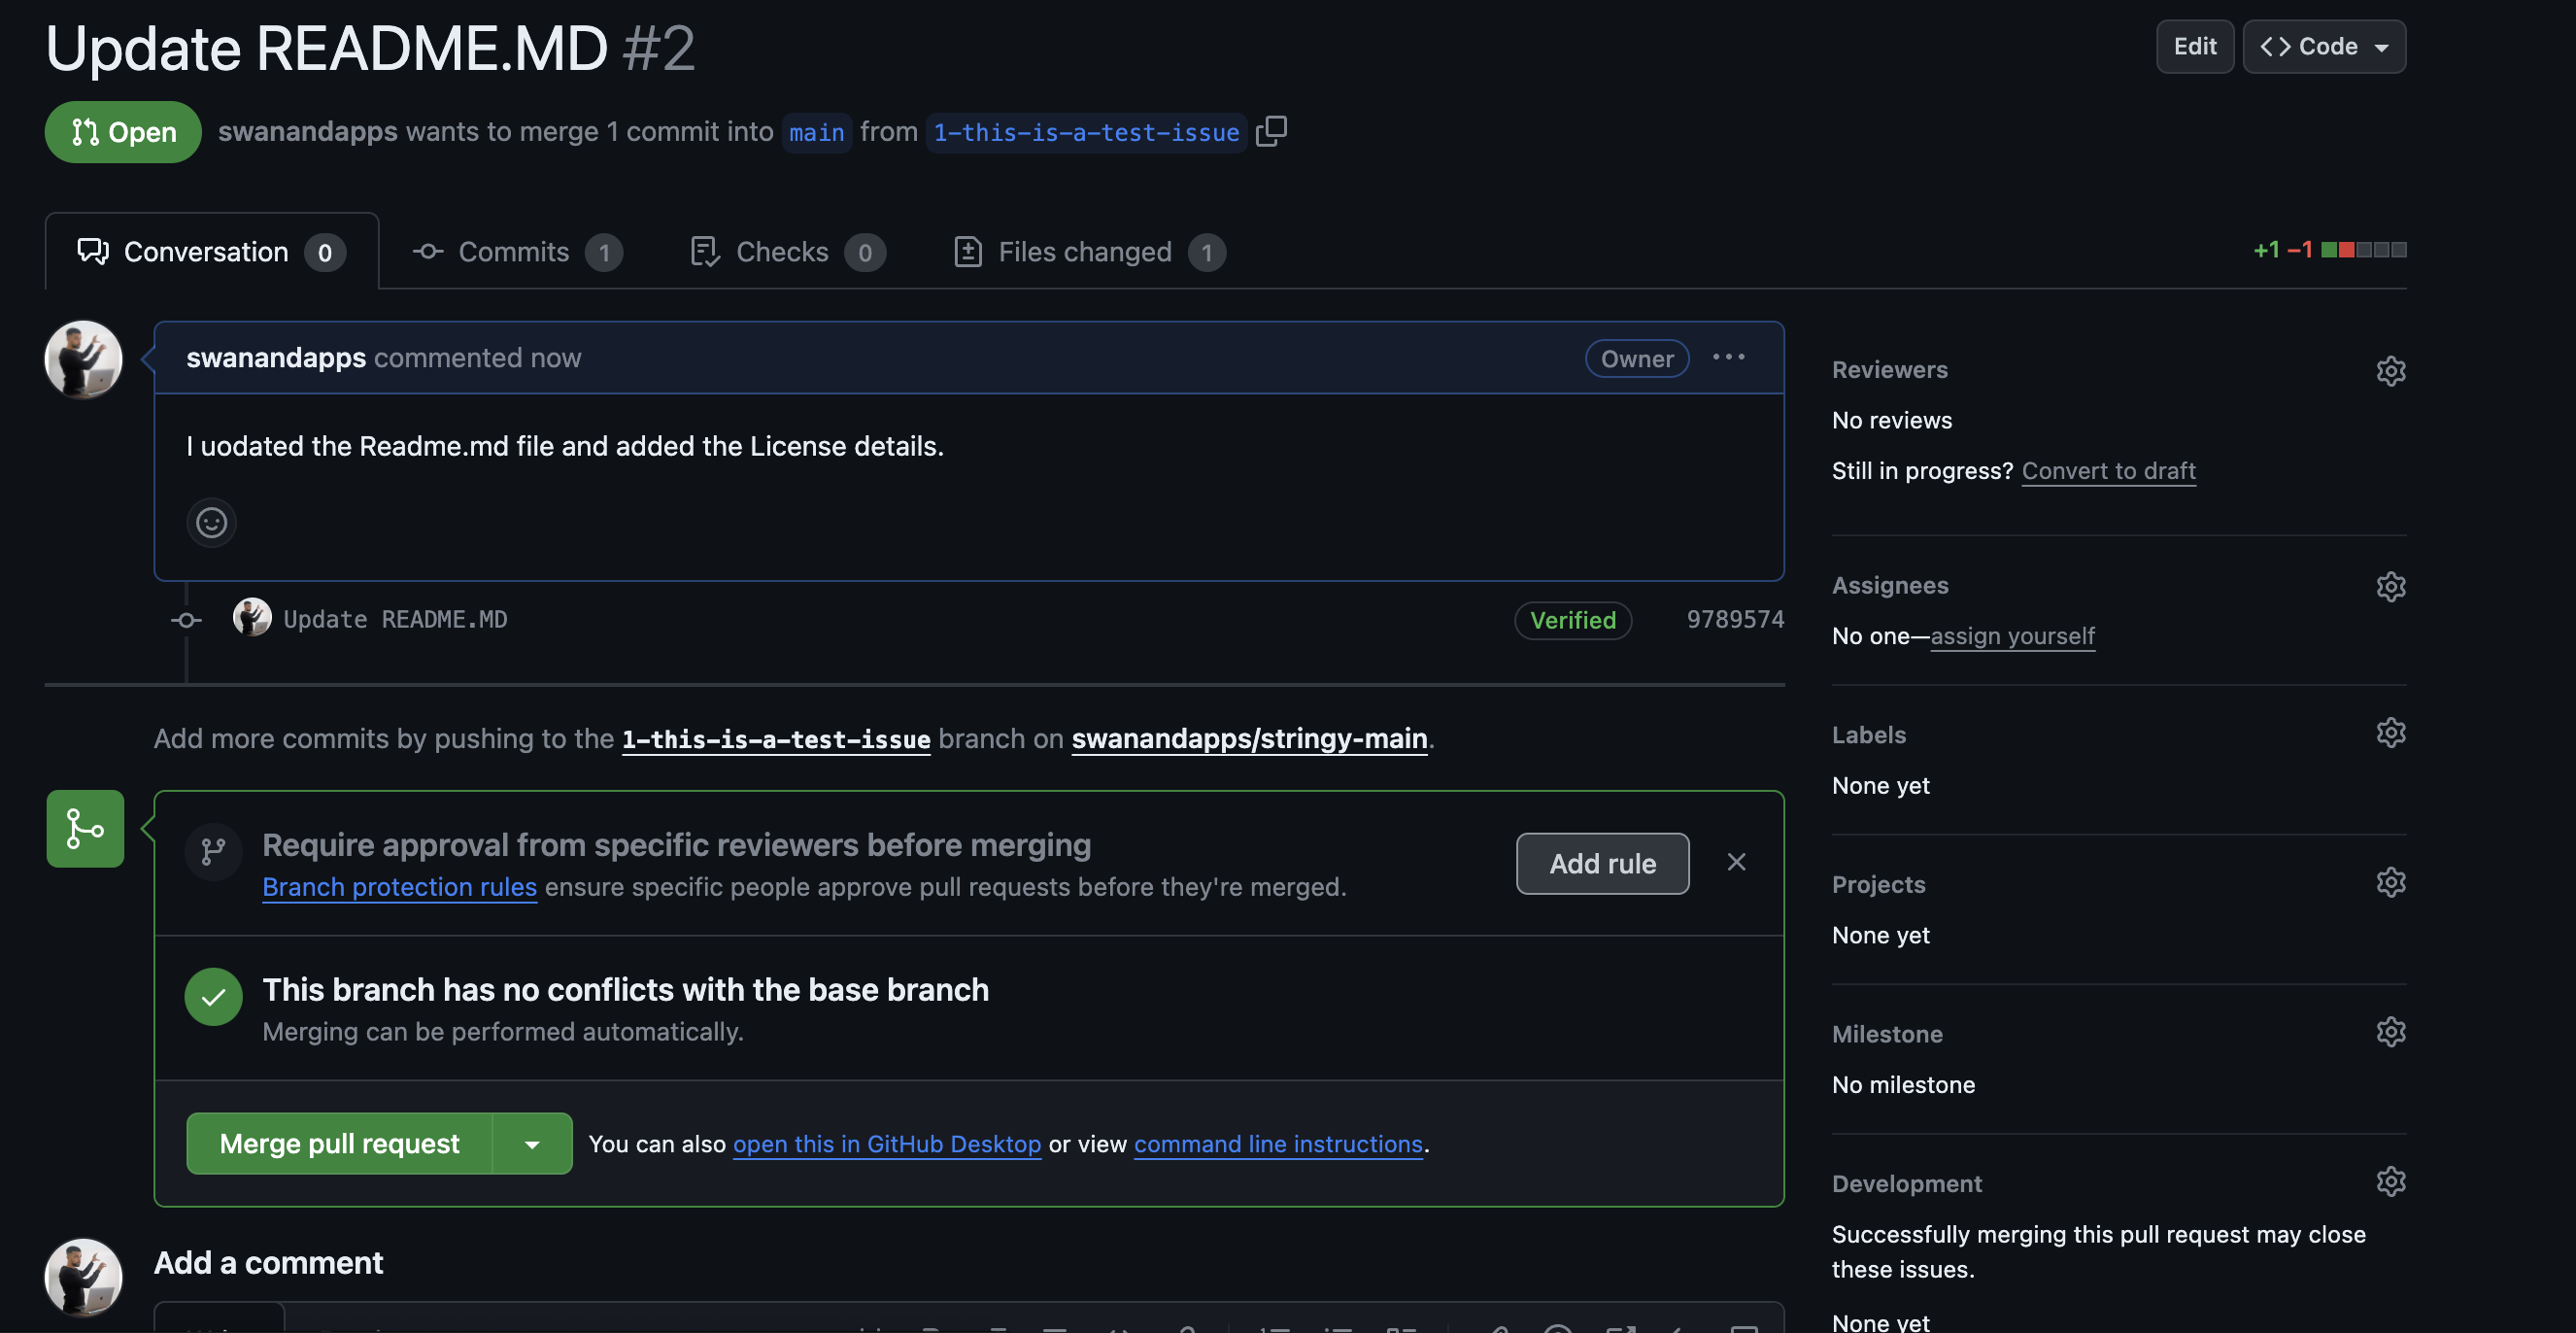Switch to the Files changed tab
Image resolution: width=2576 pixels, height=1333 pixels.
pyautogui.click(x=1090, y=252)
